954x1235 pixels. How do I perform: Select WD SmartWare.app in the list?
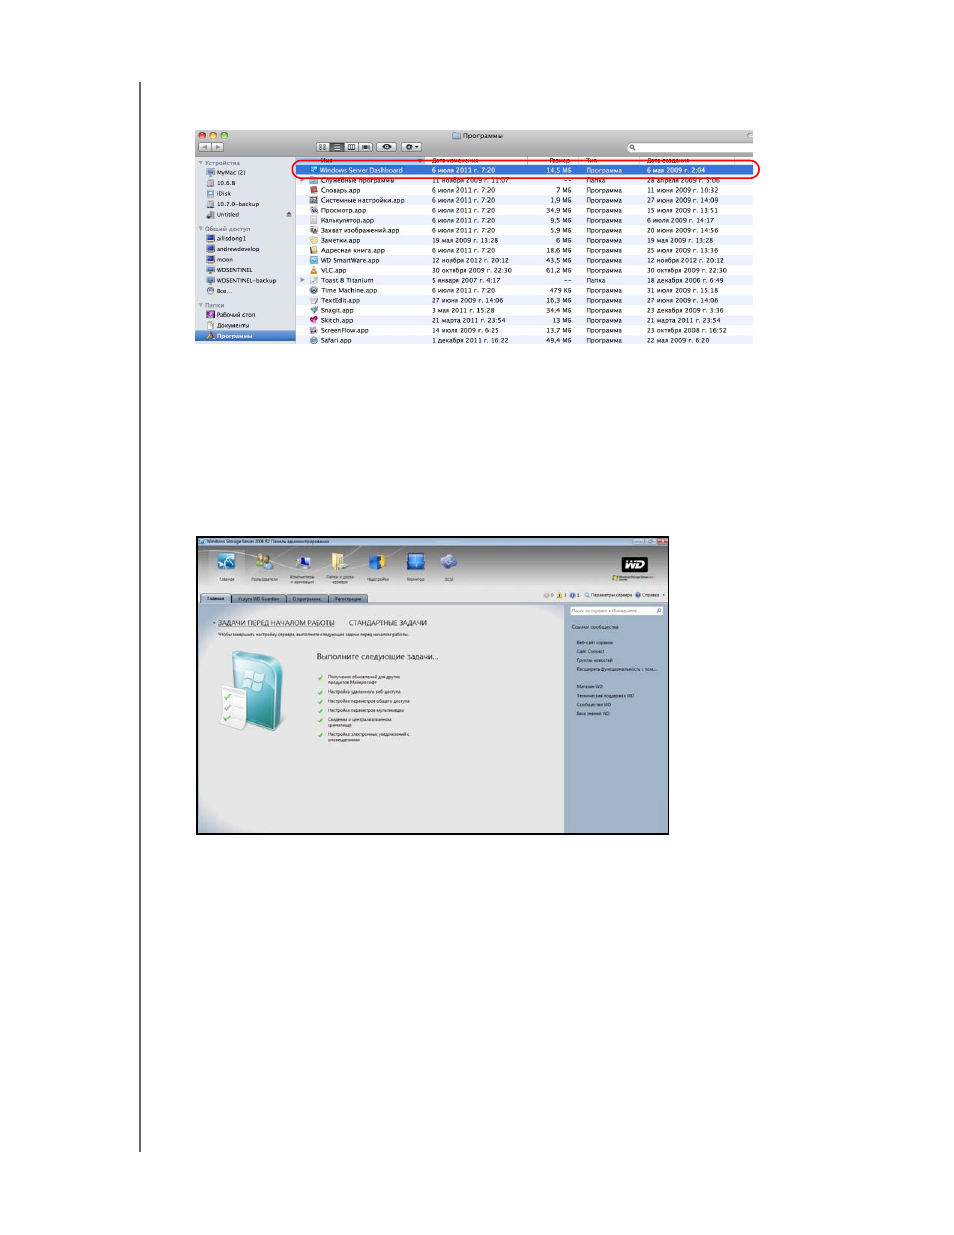(x=525, y=260)
